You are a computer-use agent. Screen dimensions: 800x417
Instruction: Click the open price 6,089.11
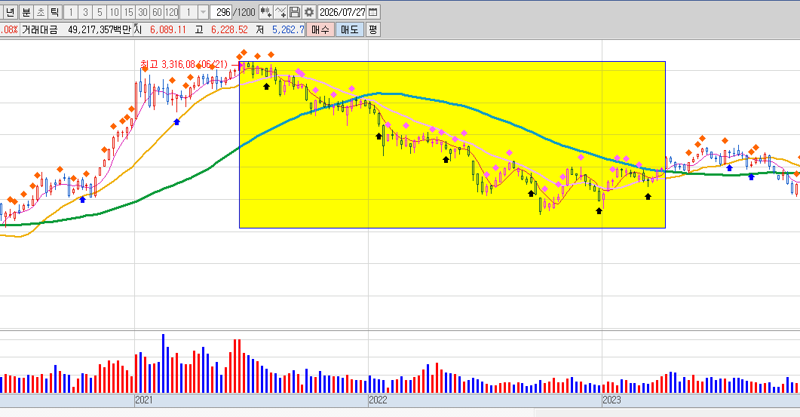point(168,30)
